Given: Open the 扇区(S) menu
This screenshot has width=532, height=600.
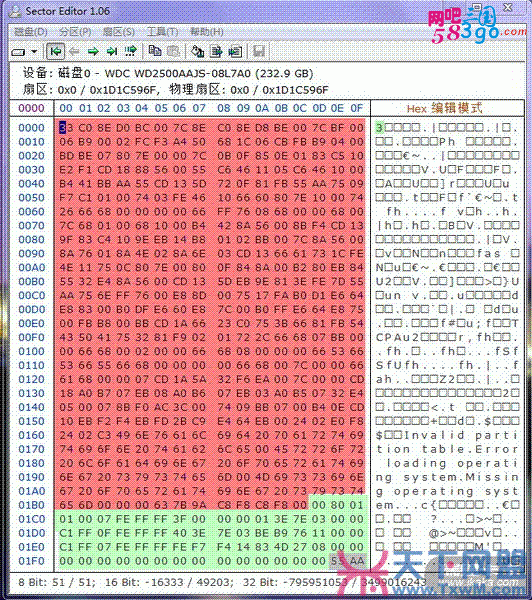Looking at the screenshot, I should [119, 32].
